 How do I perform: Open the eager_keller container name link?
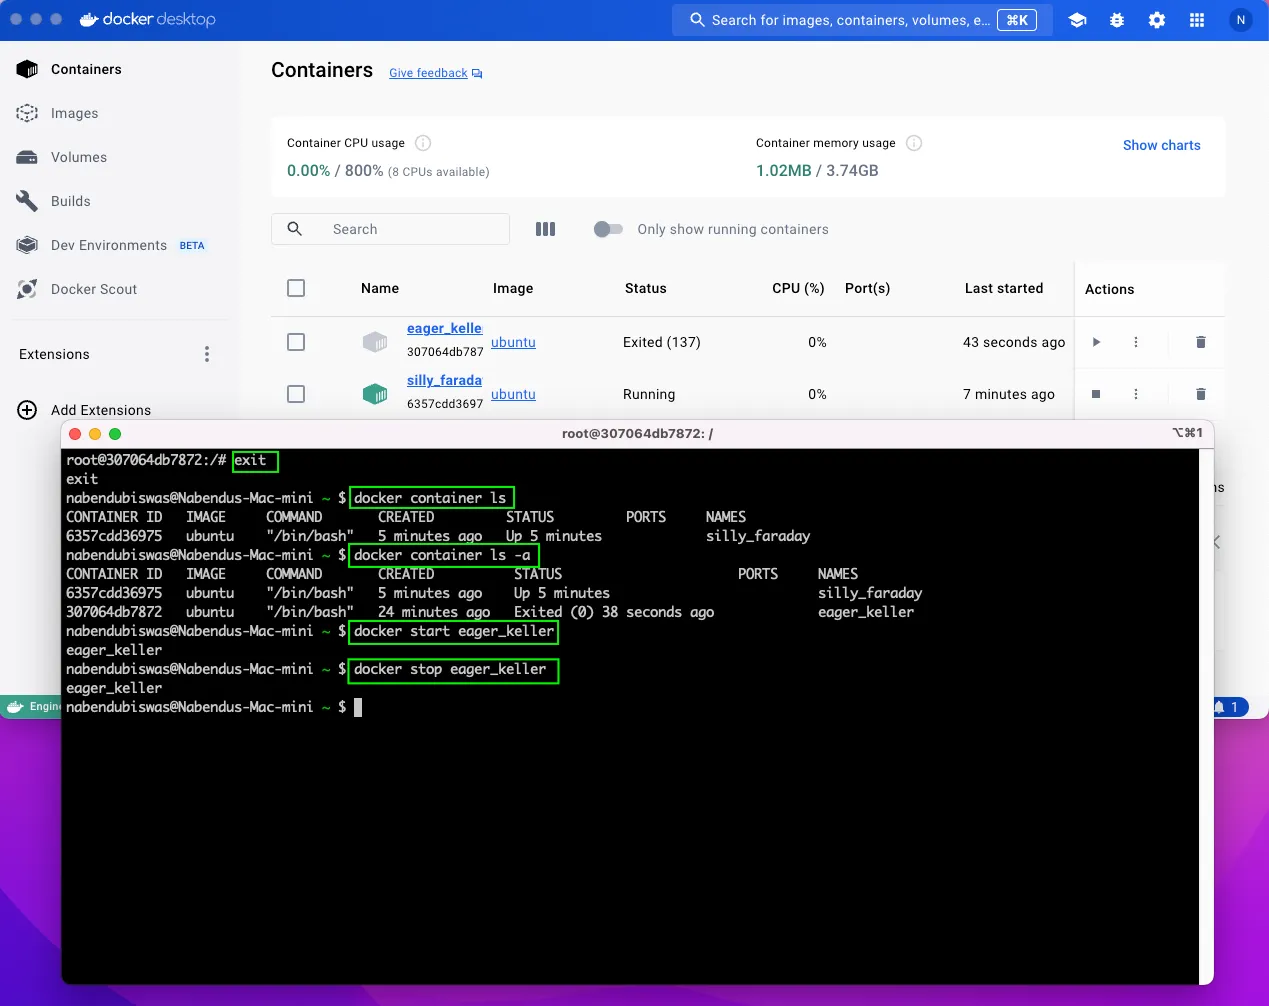444,328
